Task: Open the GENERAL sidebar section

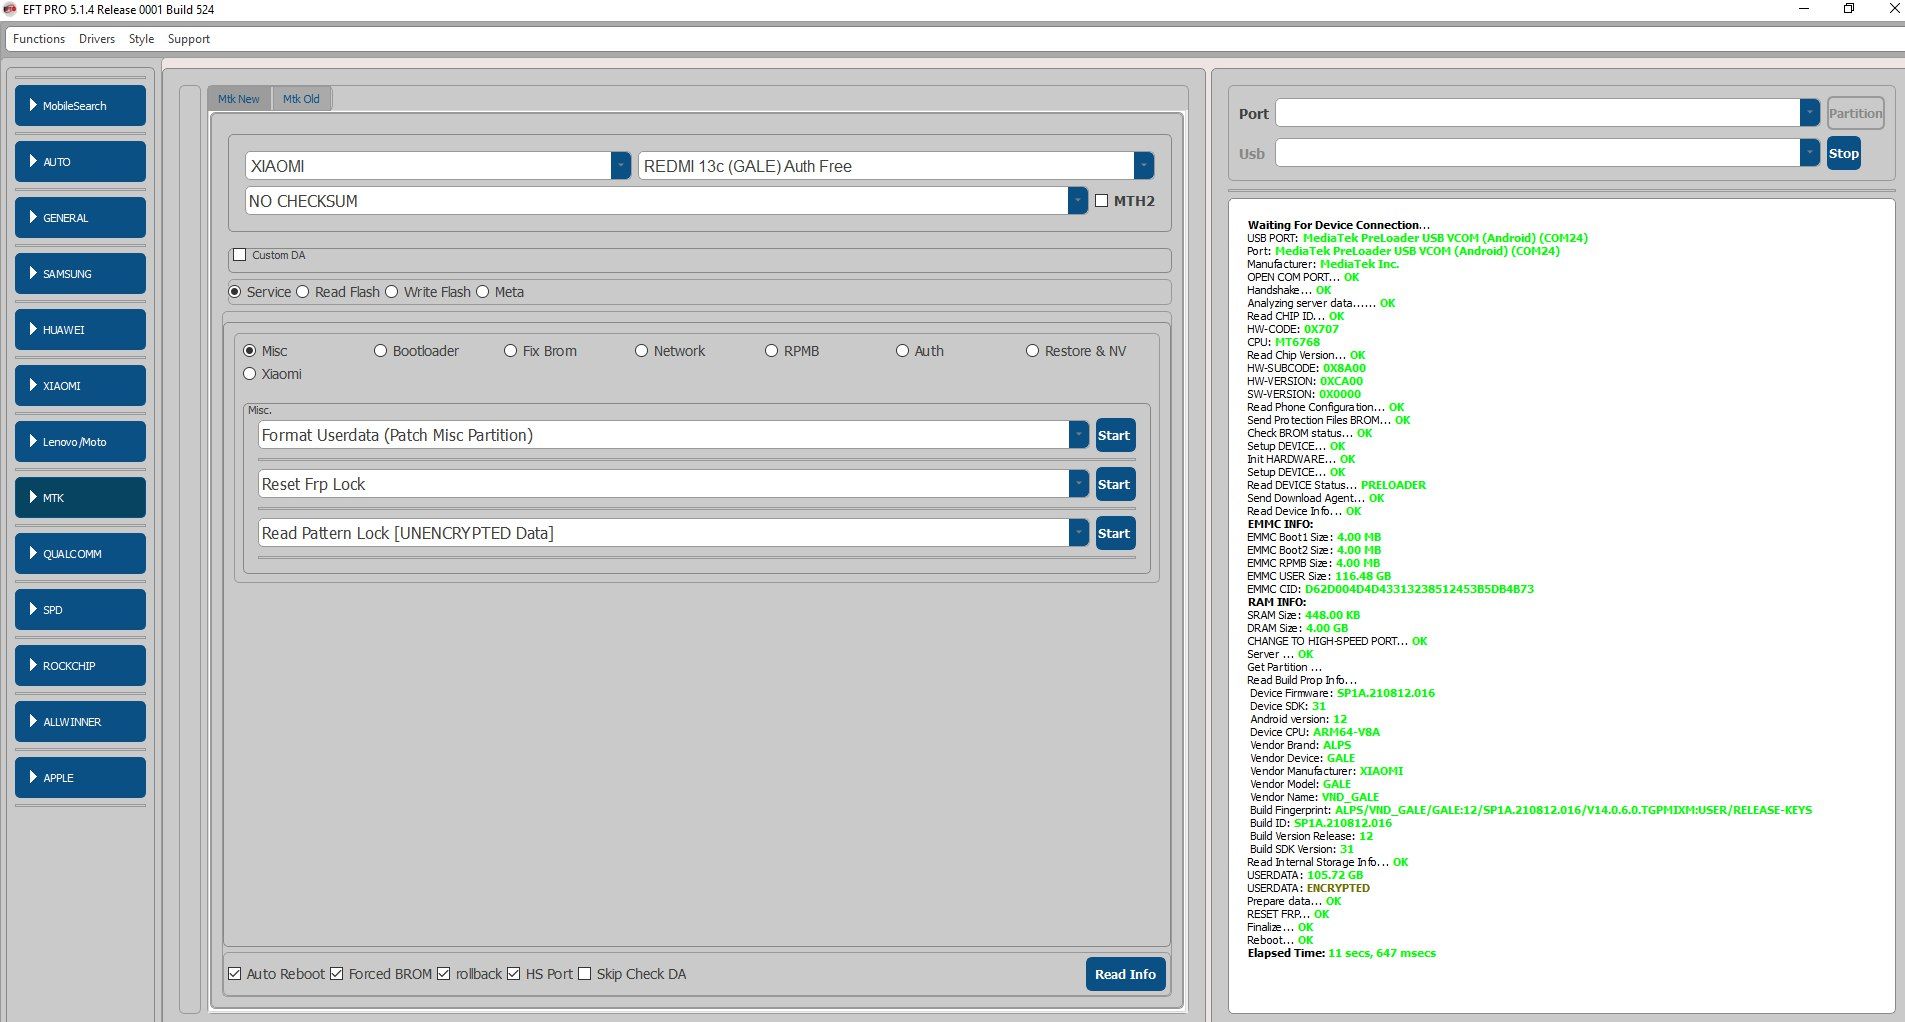Action: click(x=80, y=218)
